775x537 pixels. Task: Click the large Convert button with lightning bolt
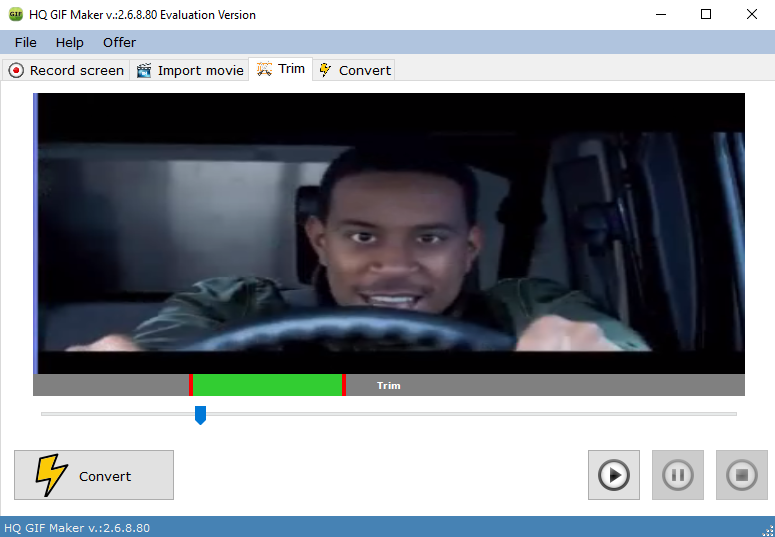point(94,475)
